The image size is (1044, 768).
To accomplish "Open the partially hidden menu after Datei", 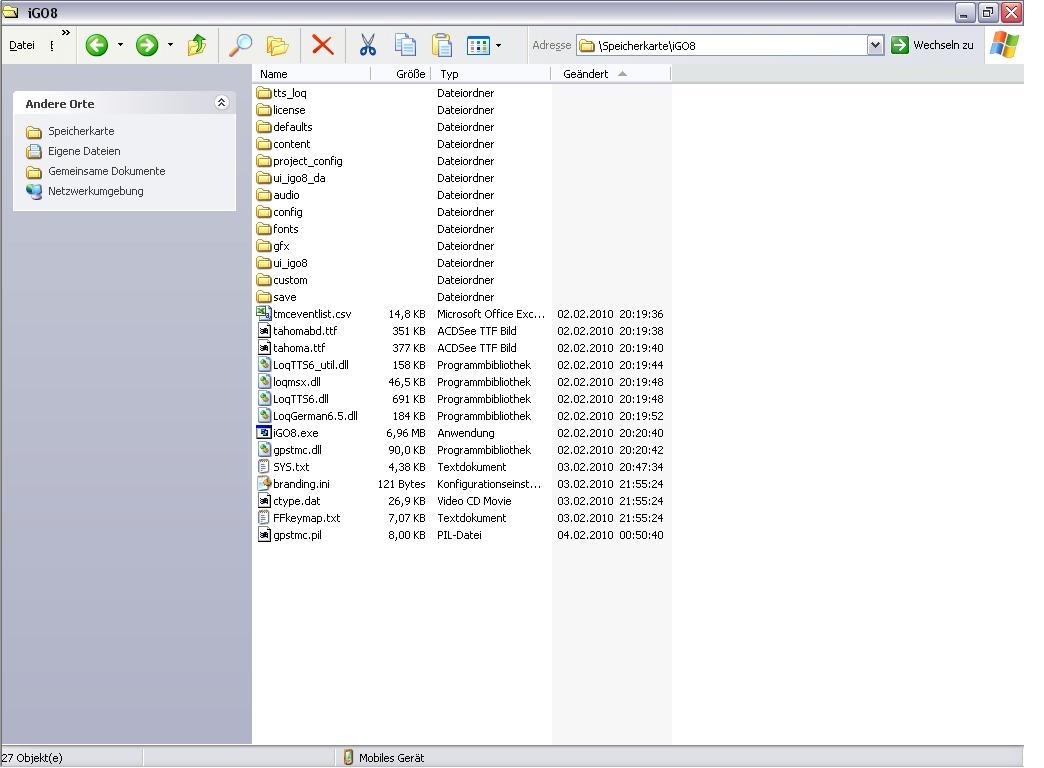I will click(52, 45).
